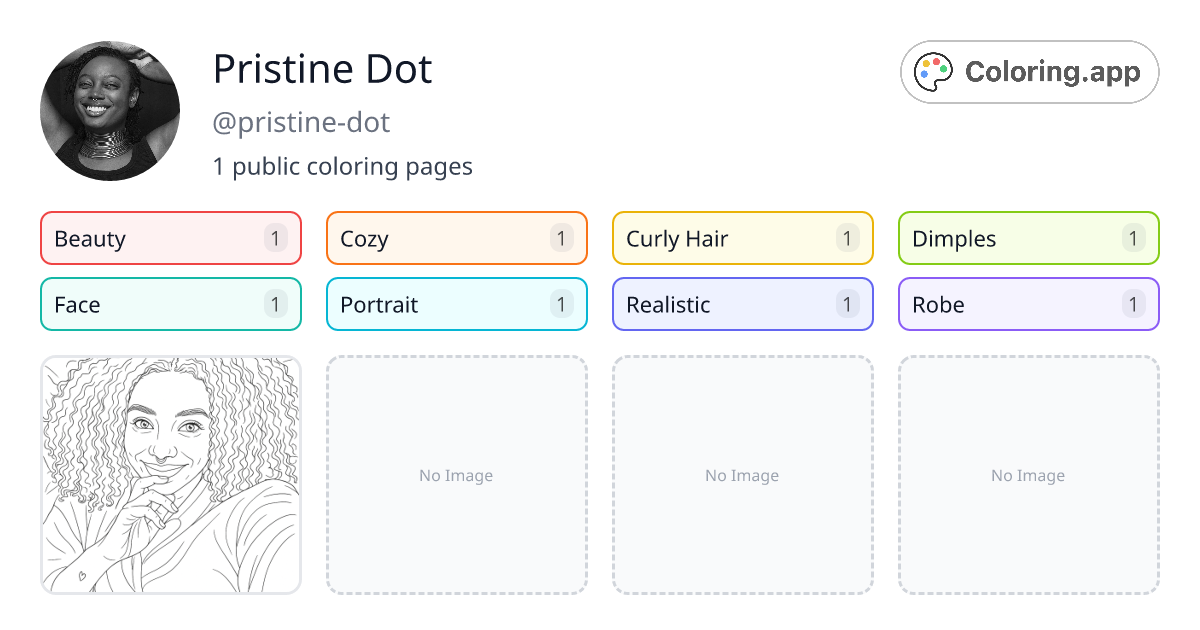Image resolution: width=1200 pixels, height=630 pixels.
Task: Click the count badge on Realistic tag
Action: pyautogui.click(x=847, y=304)
